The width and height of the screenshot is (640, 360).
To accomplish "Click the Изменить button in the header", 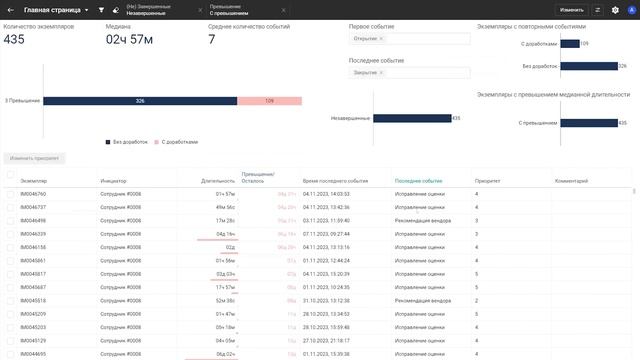I will [x=571, y=10].
